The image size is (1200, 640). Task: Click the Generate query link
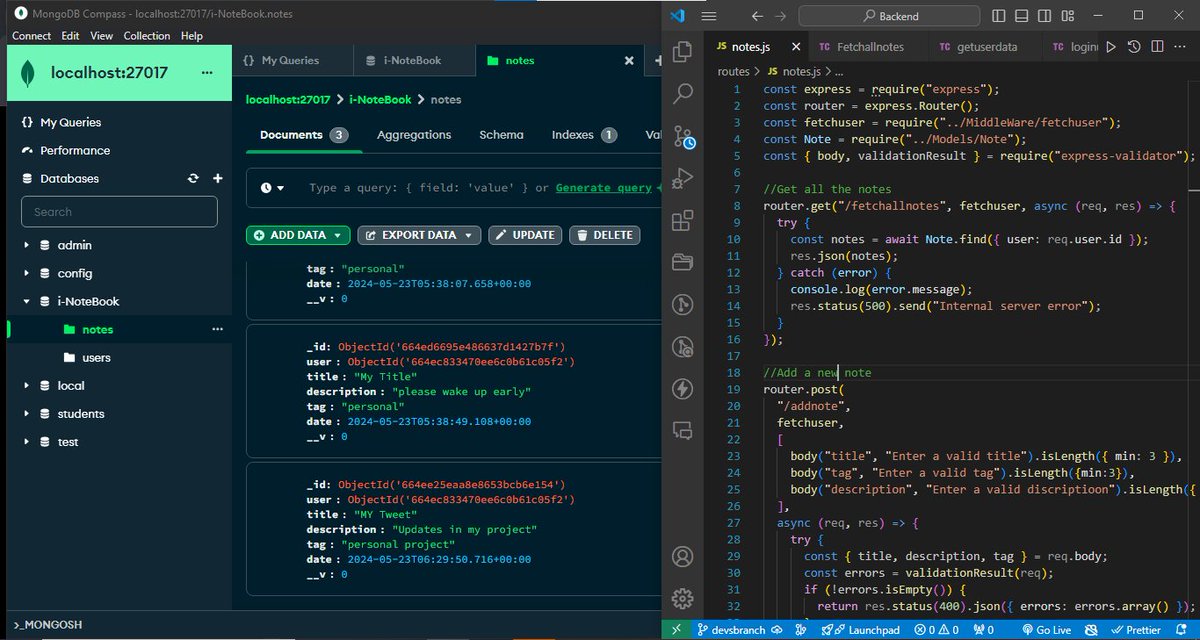click(x=603, y=188)
